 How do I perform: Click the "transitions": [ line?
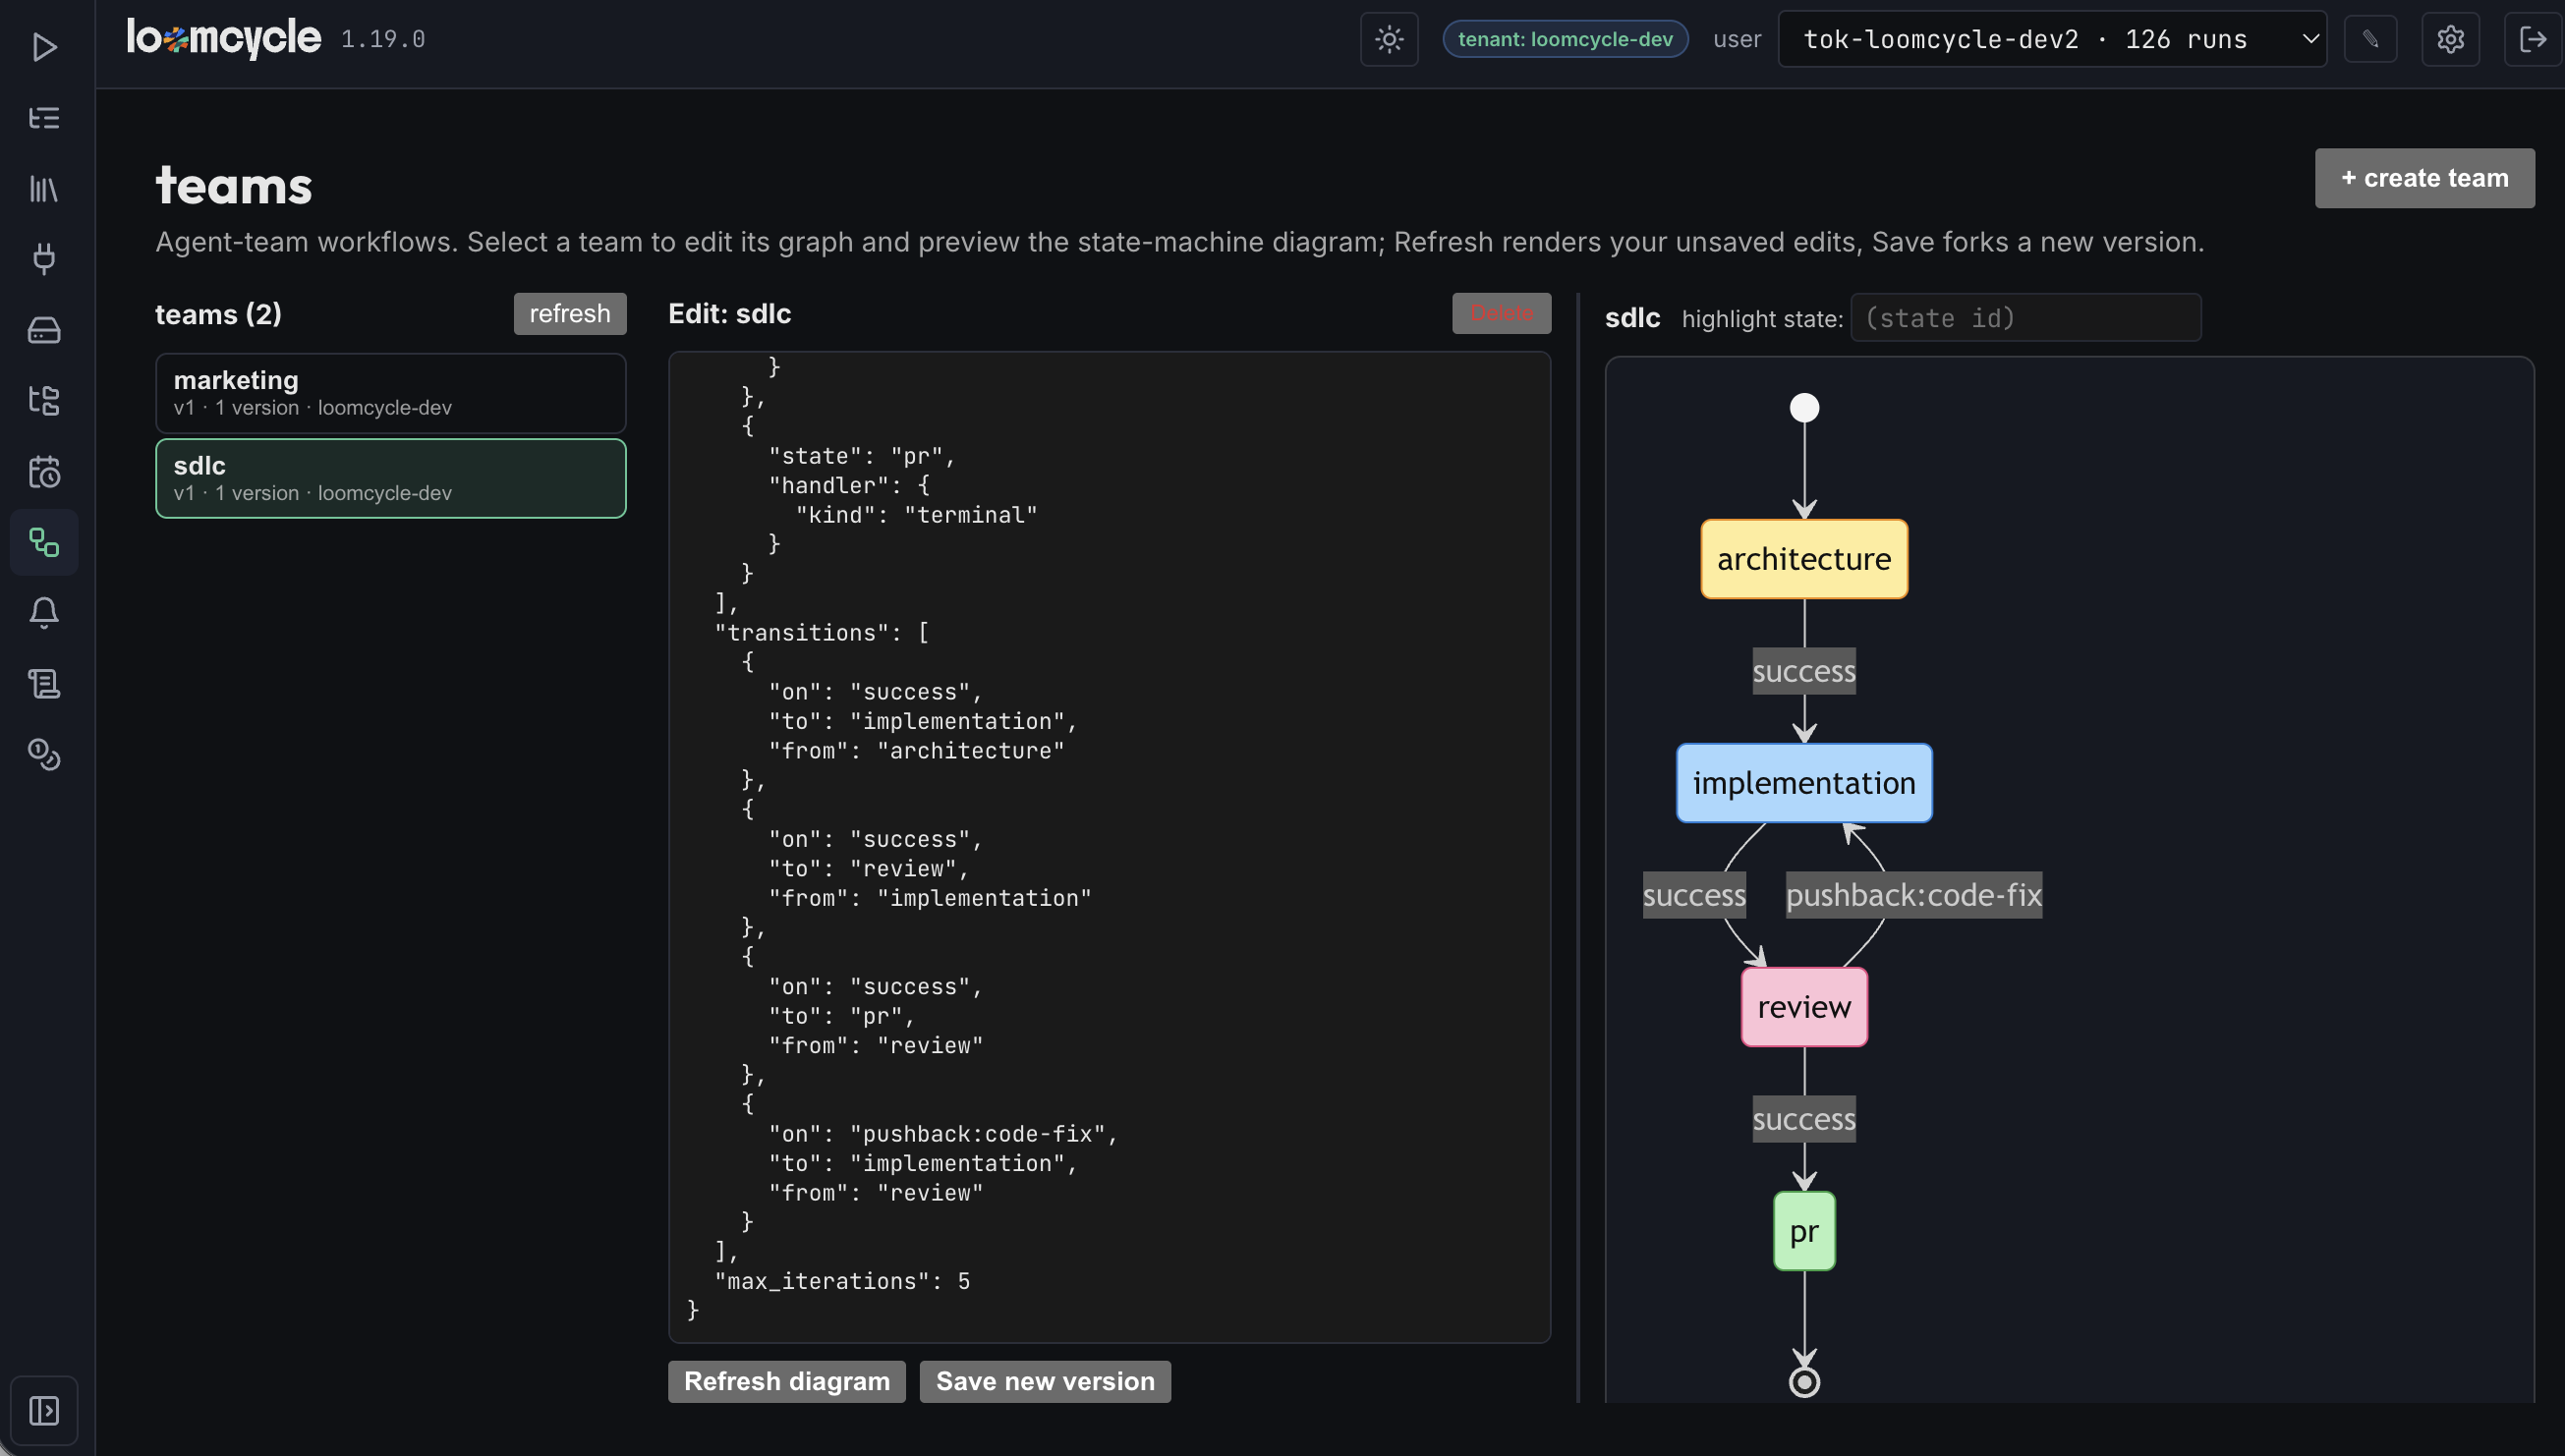(x=821, y=633)
